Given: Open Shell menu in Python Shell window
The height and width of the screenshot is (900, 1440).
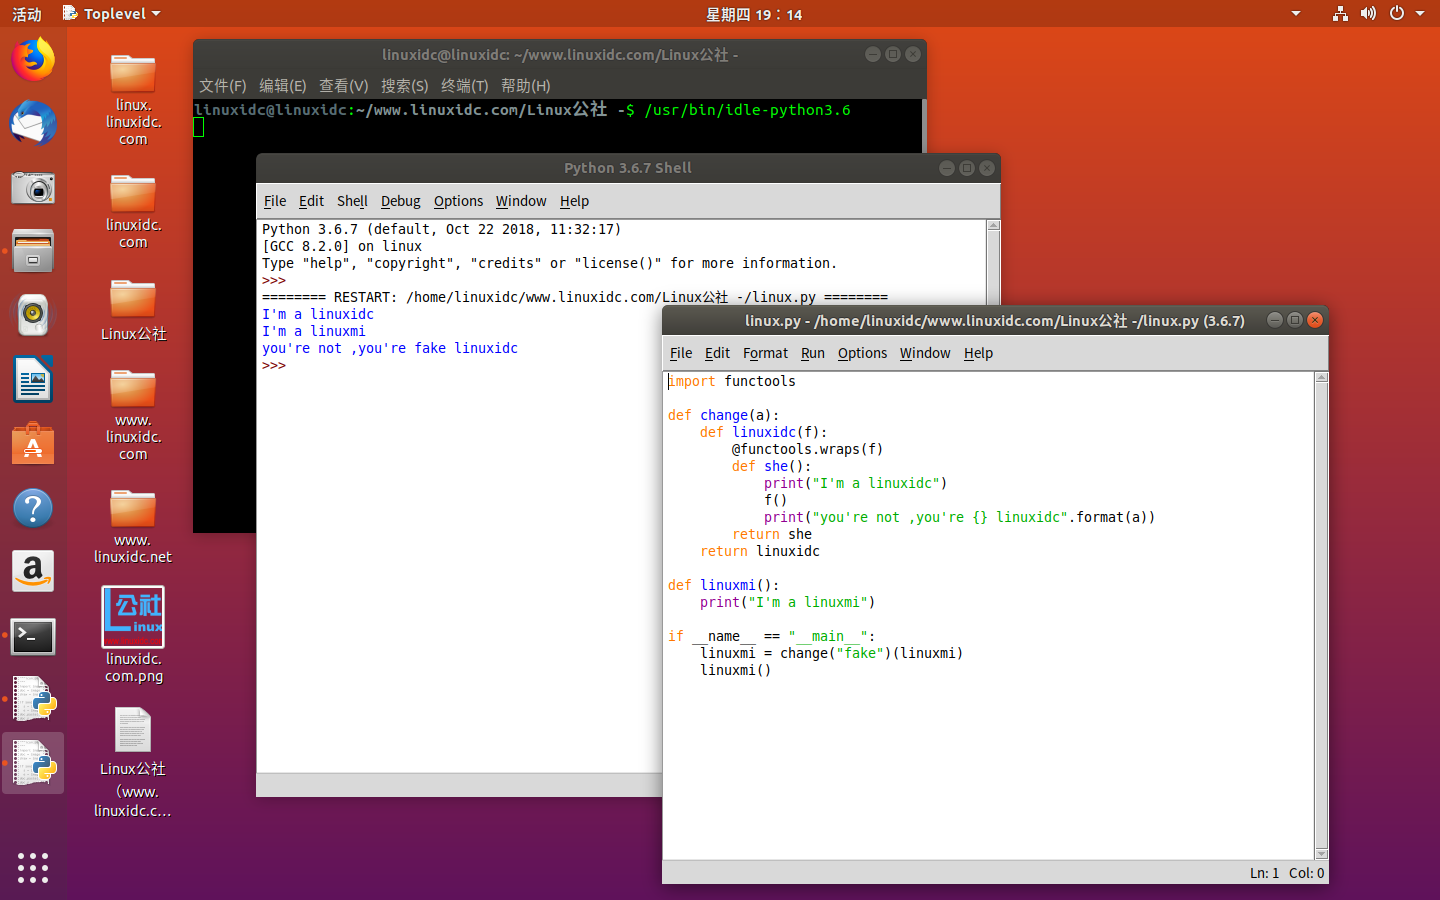Looking at the screenshot, I should click(x=352, y=201).
